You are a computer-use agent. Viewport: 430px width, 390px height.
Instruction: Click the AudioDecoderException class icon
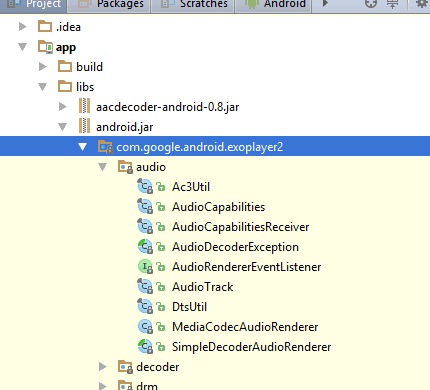click(x=145, y=247)
